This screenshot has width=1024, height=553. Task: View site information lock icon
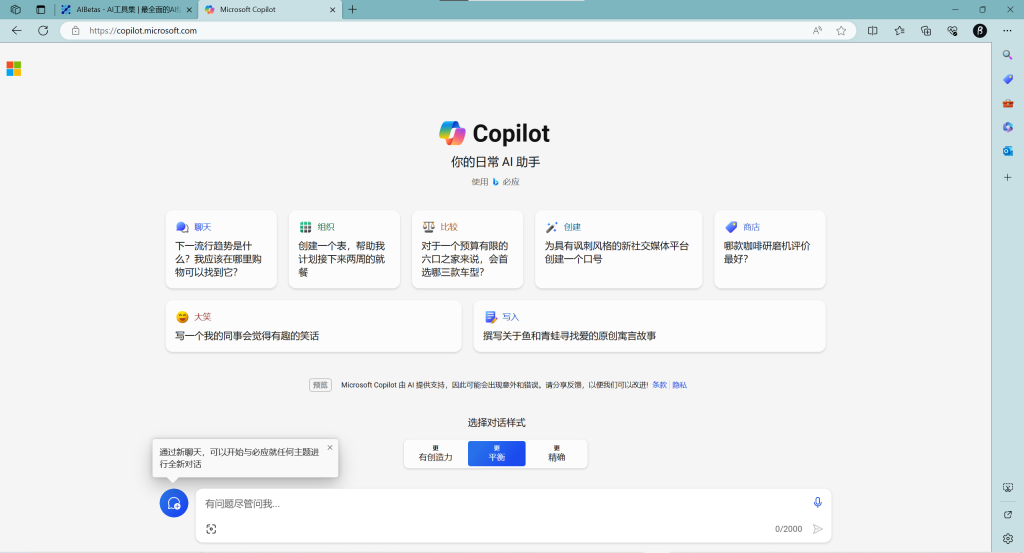[x=76, y=31]
